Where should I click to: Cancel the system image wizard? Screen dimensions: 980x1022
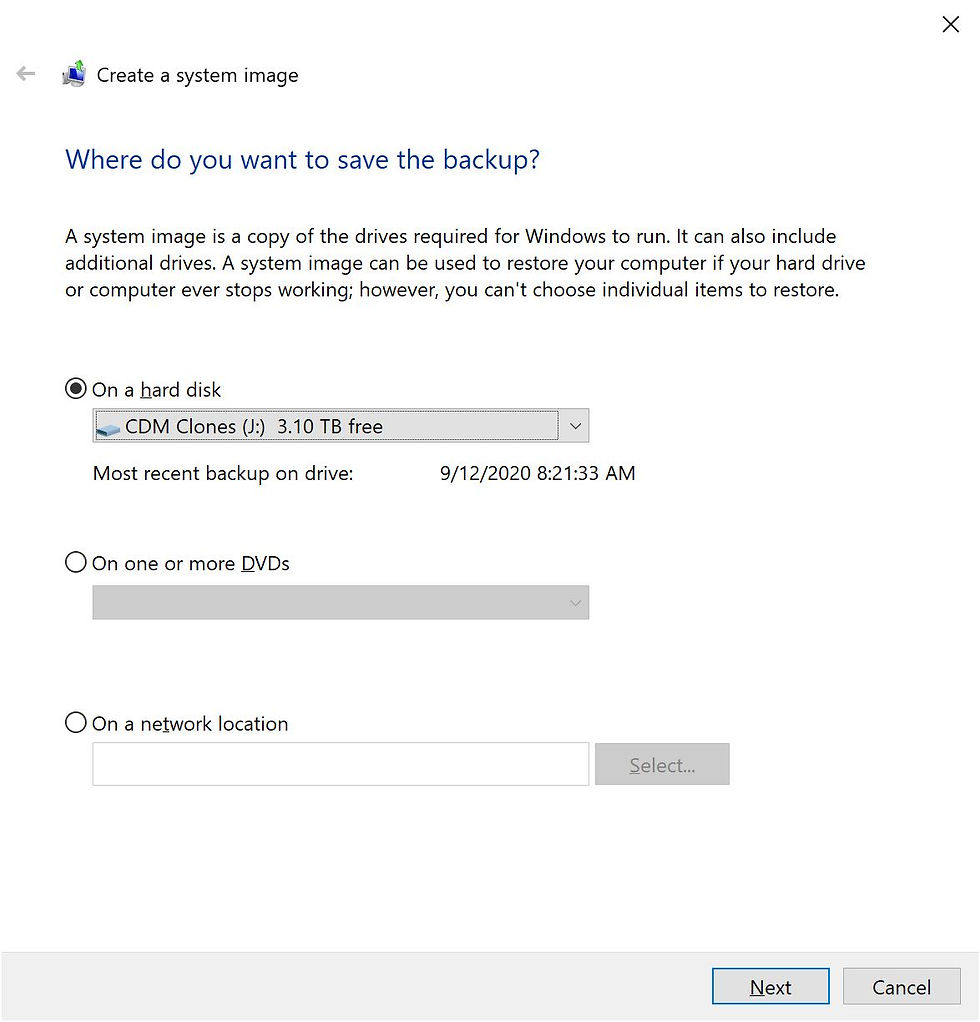click(x=902, y=987)
